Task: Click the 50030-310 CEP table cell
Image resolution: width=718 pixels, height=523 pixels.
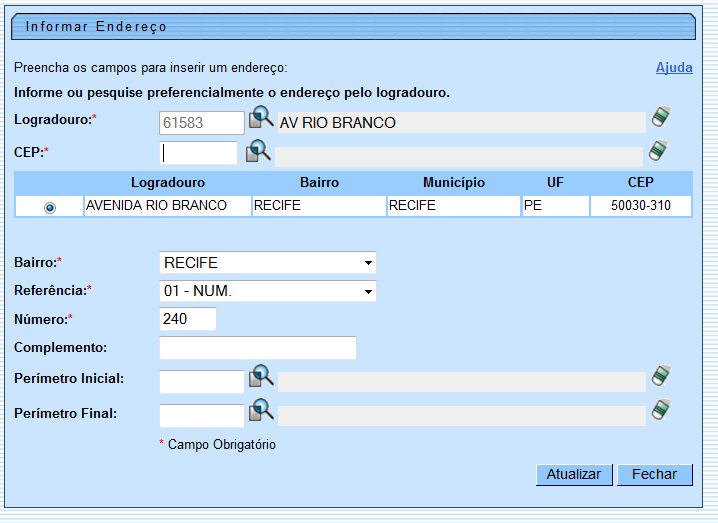Action: click(x=640, y=206)
